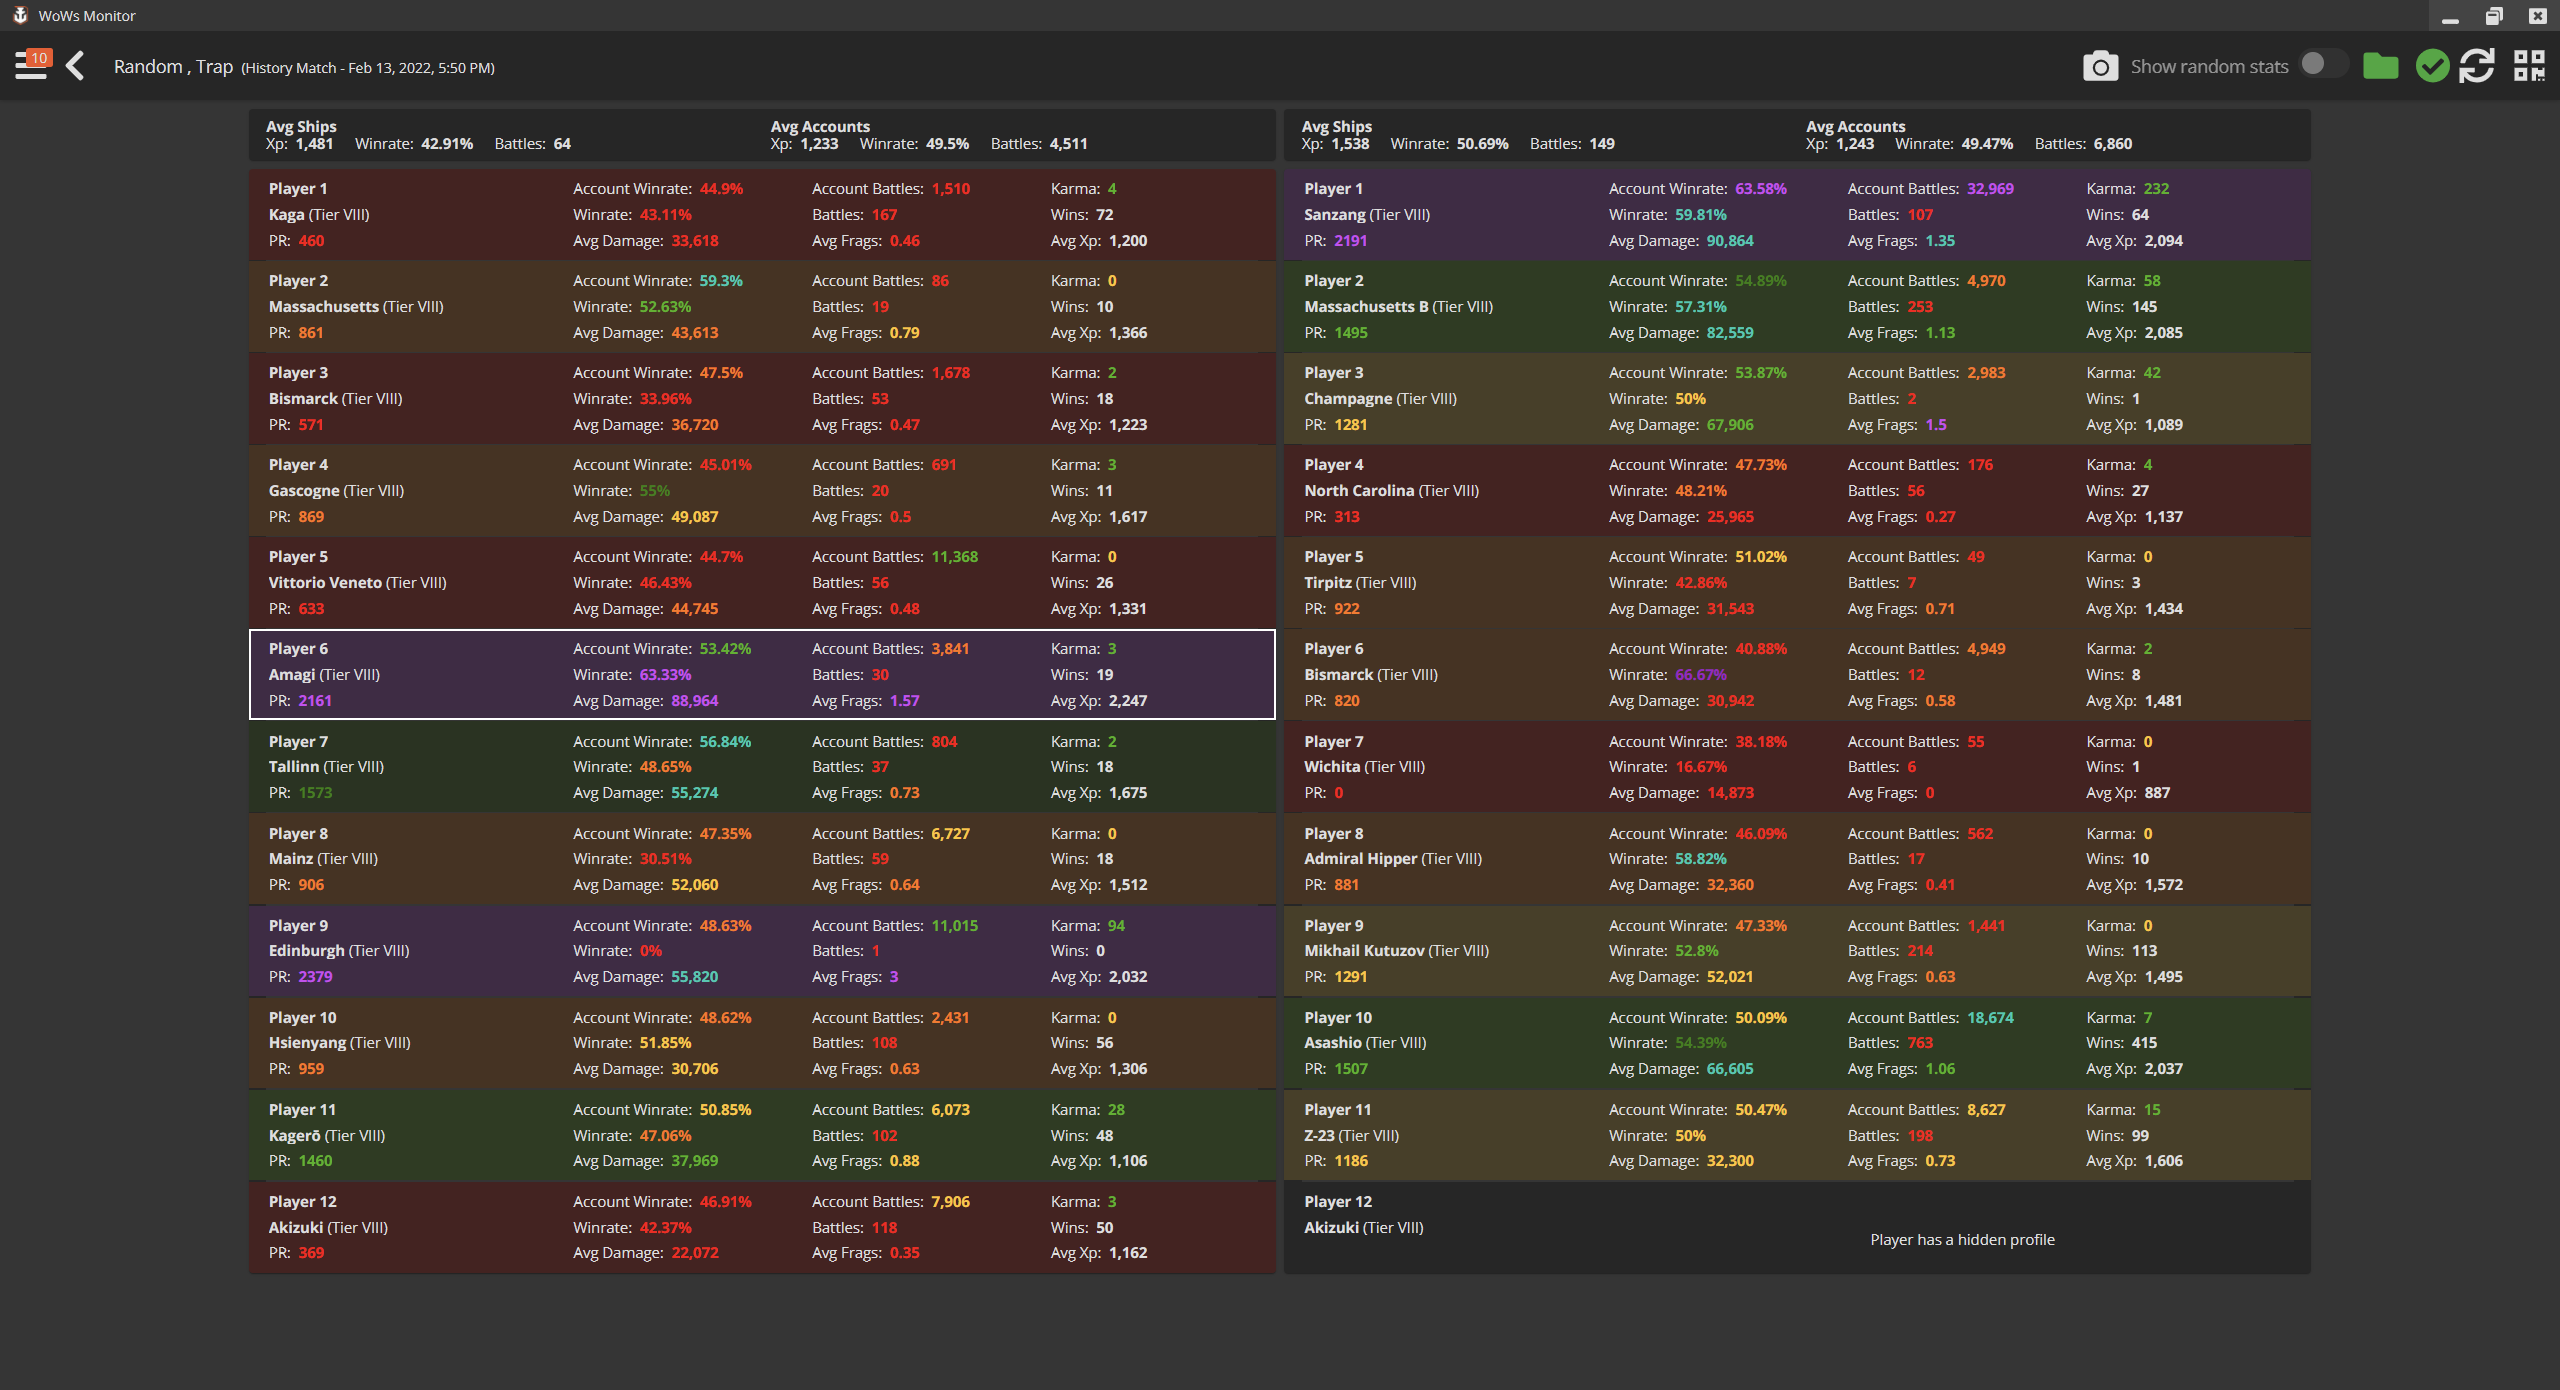Screen dimensions: 2560x1390
Task: Enable the Show random stats toggle
Action: (x=2322, y=65)
